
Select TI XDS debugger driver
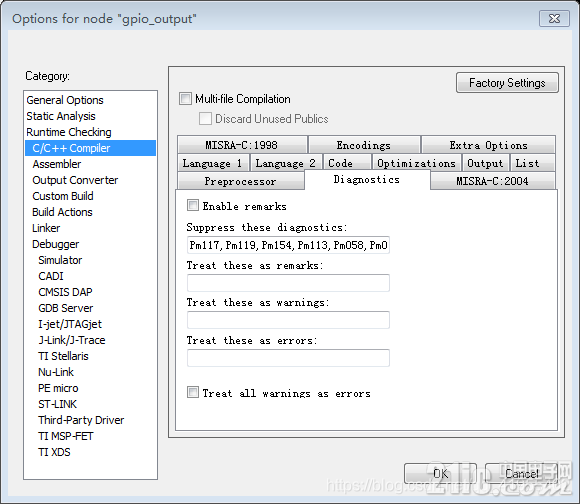tap(54, 452)
